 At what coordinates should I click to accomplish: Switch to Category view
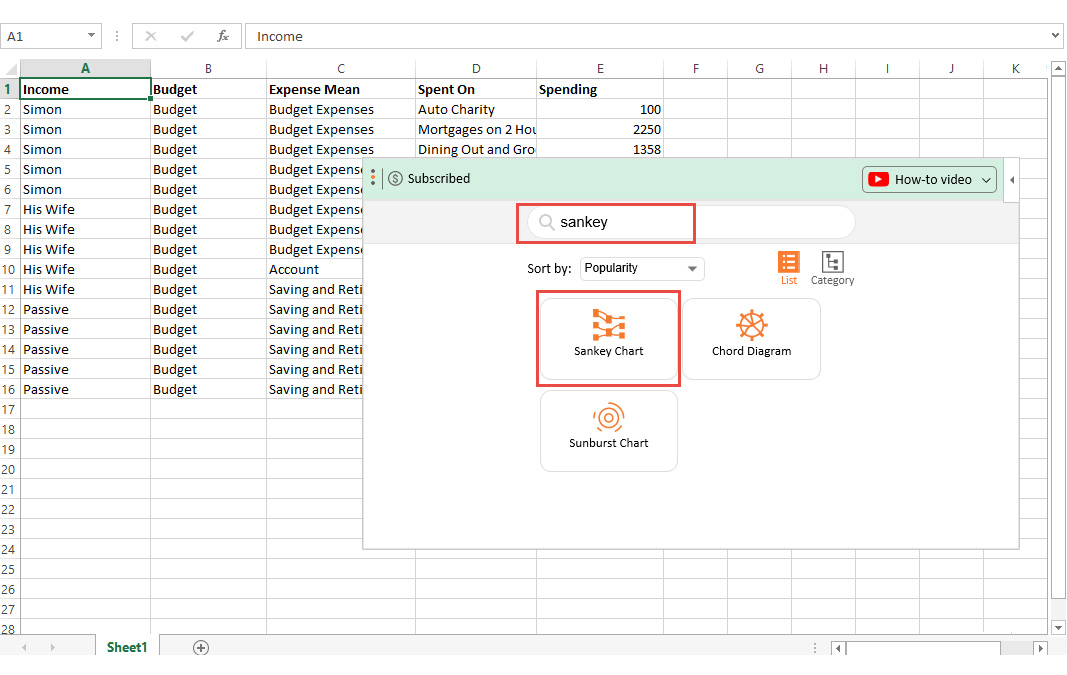pyautogui.click(x=832, y=268)
